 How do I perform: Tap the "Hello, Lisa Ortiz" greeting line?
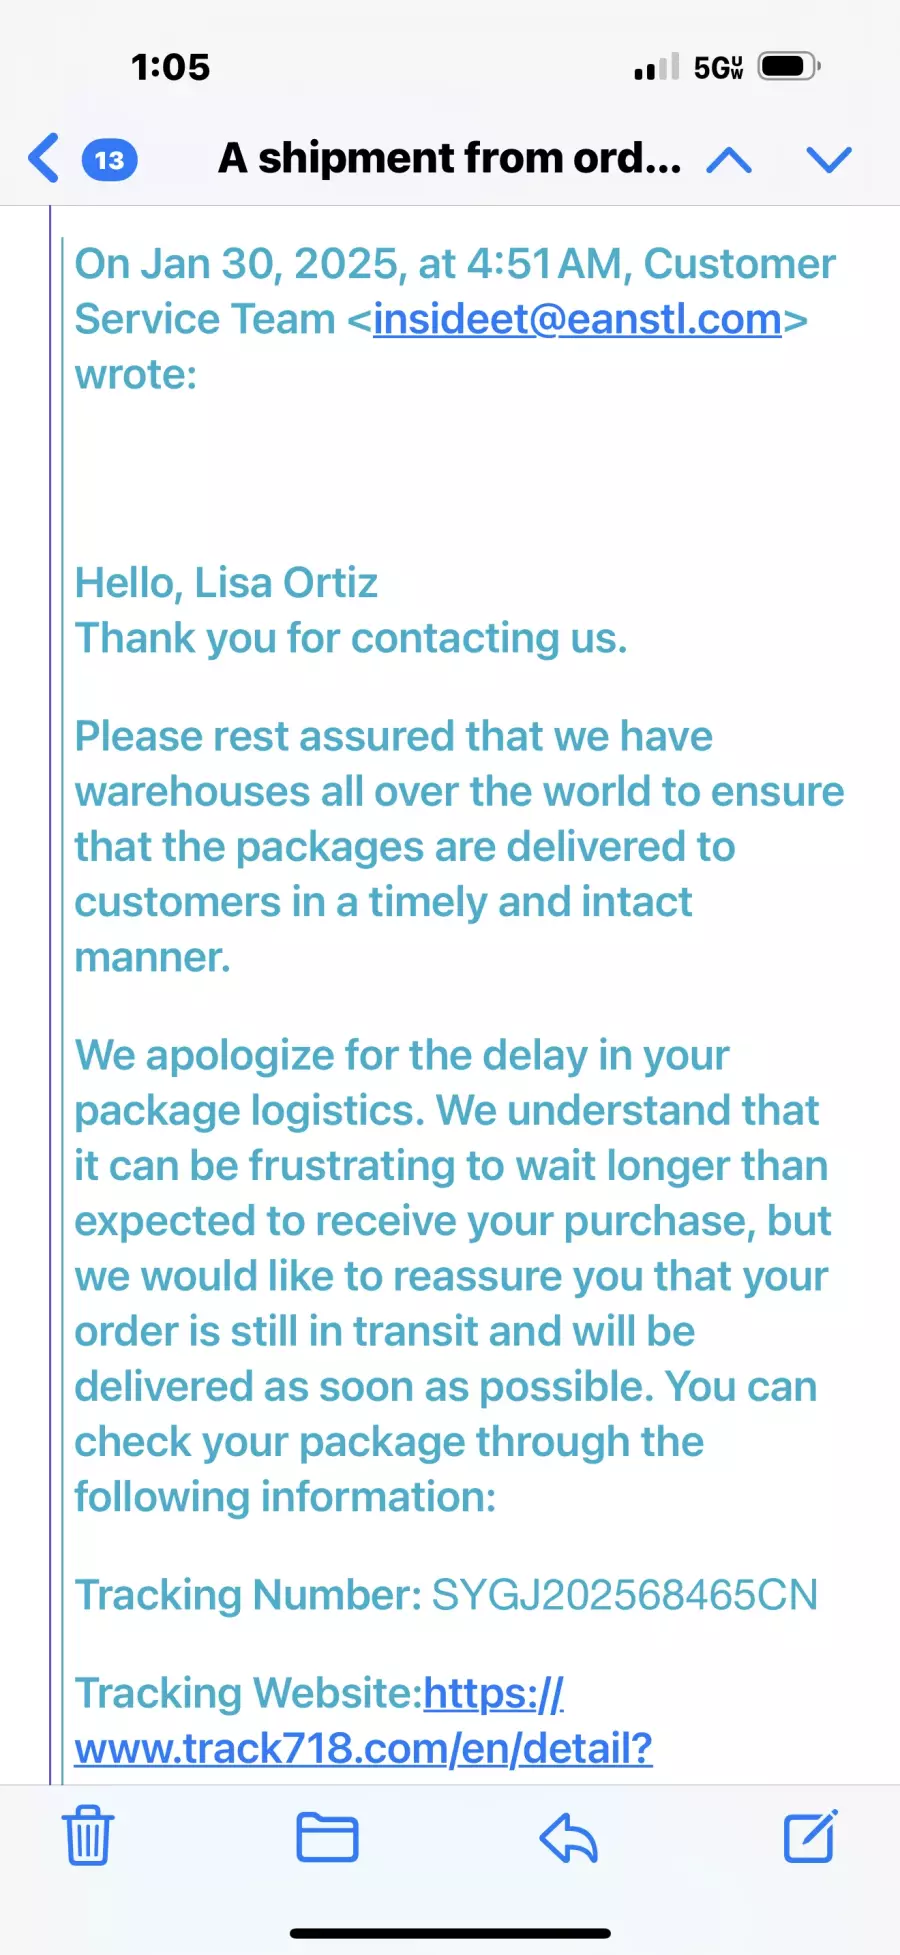(x=226, y=582)
